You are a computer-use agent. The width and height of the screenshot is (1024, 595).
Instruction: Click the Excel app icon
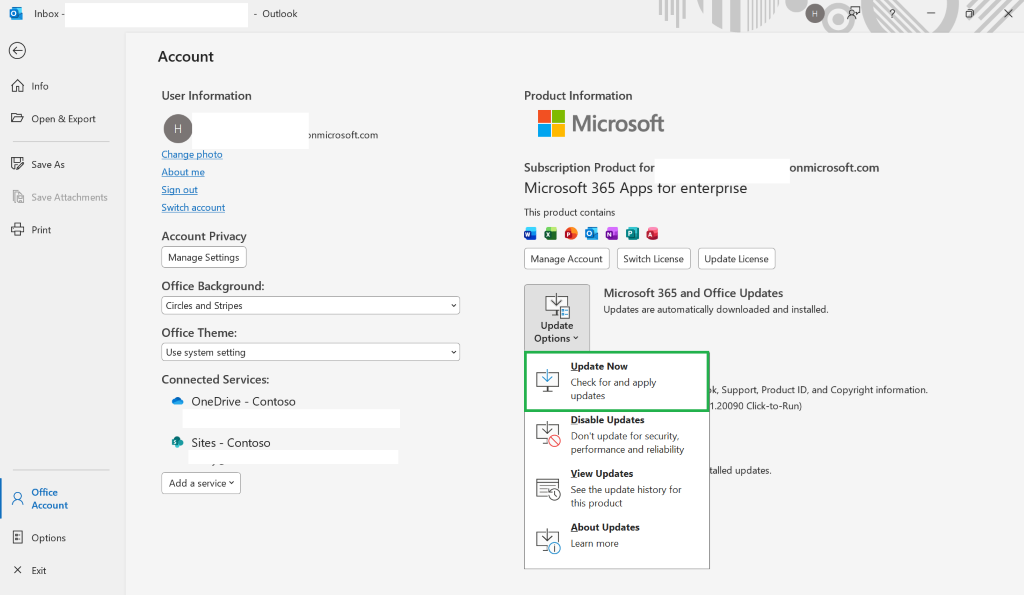pos(551,234)
